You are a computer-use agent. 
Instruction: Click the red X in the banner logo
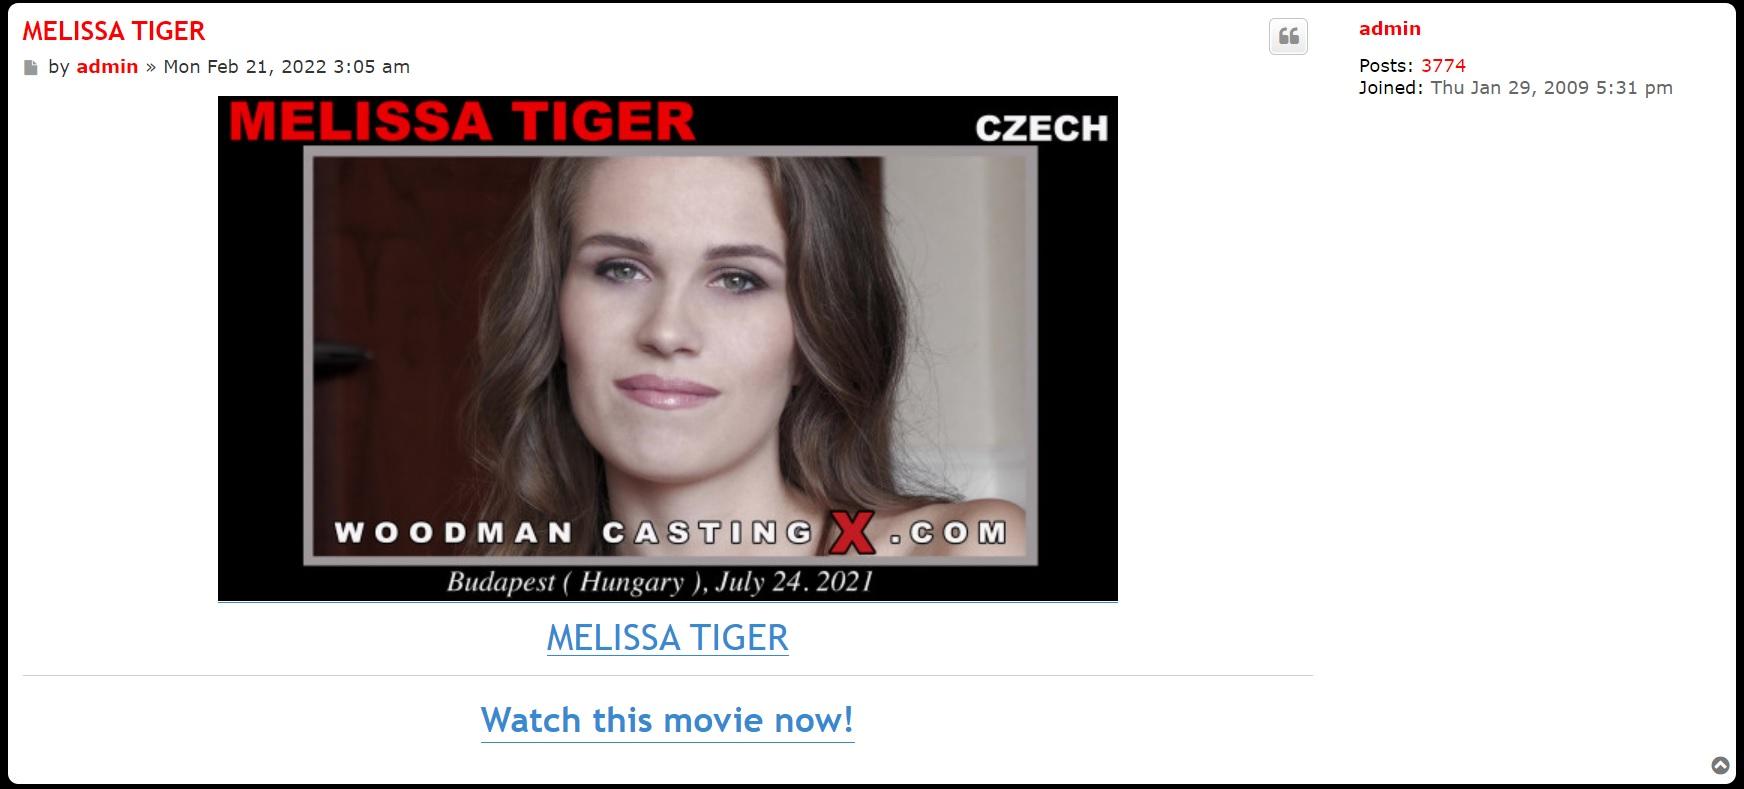pyautogui.click(x=851, y=531)
